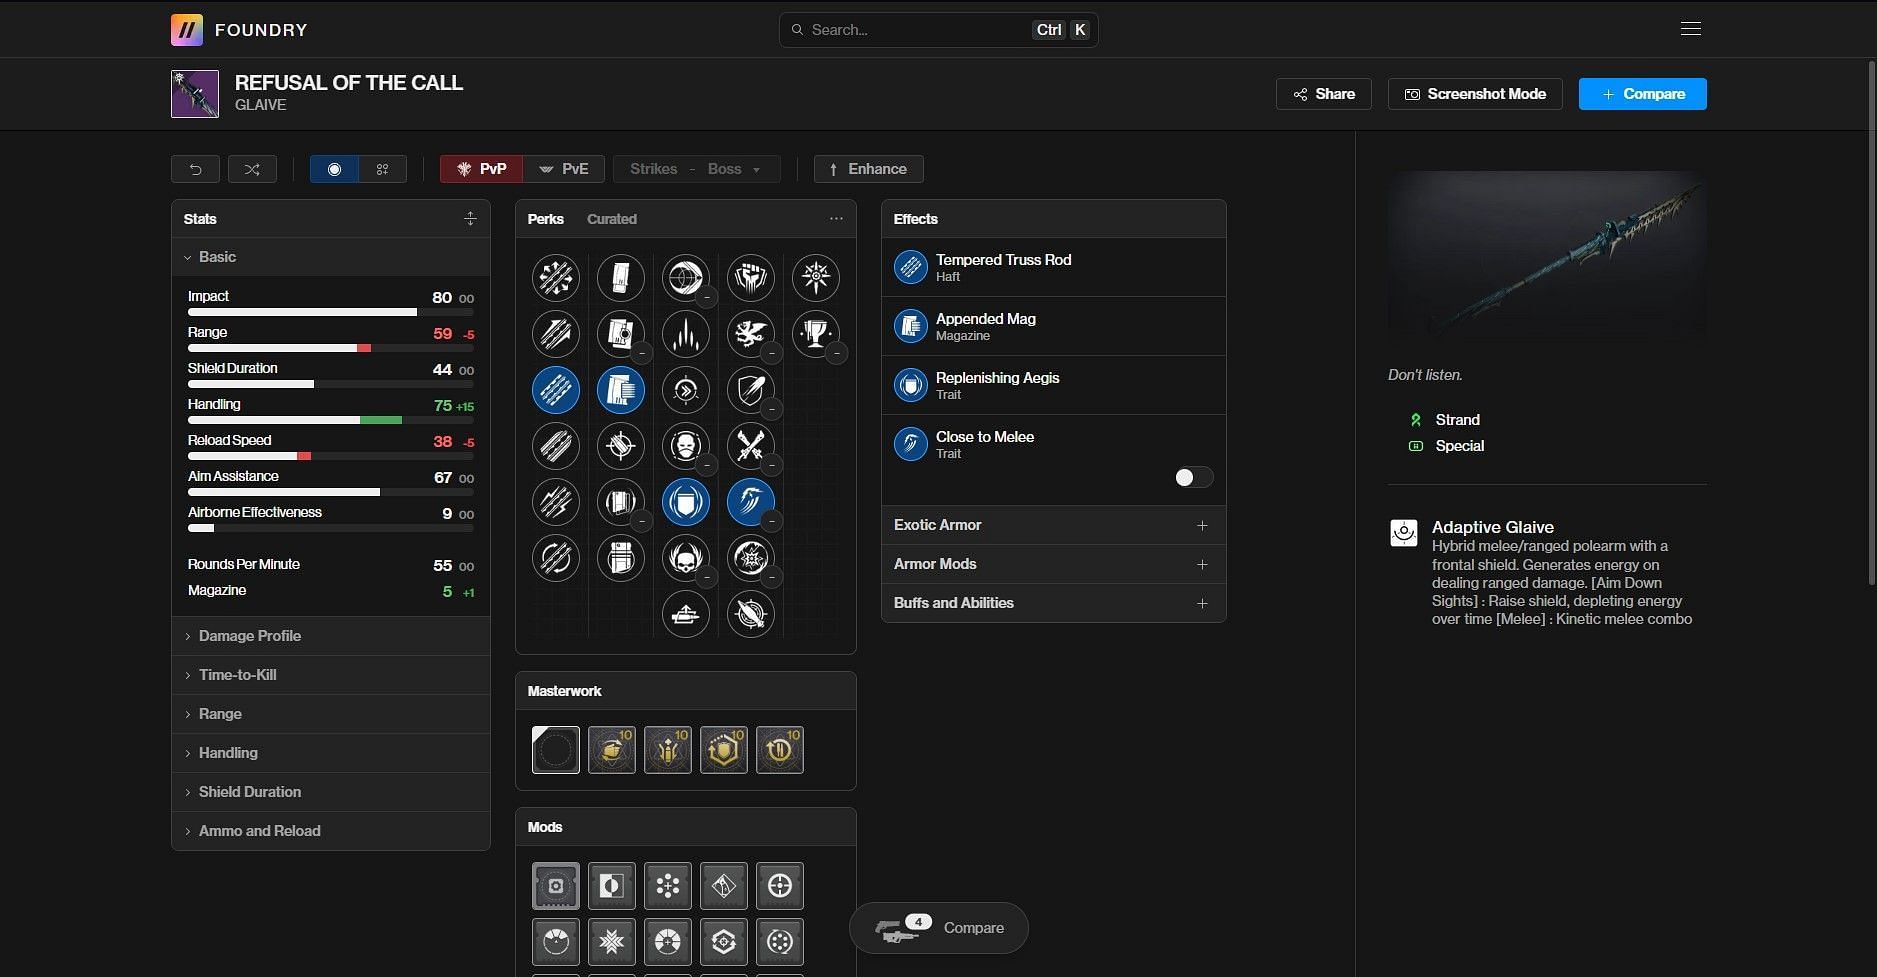The image size is (1877, 977).
Task: Click the Impact stat bar
Action: click(331, 312)
